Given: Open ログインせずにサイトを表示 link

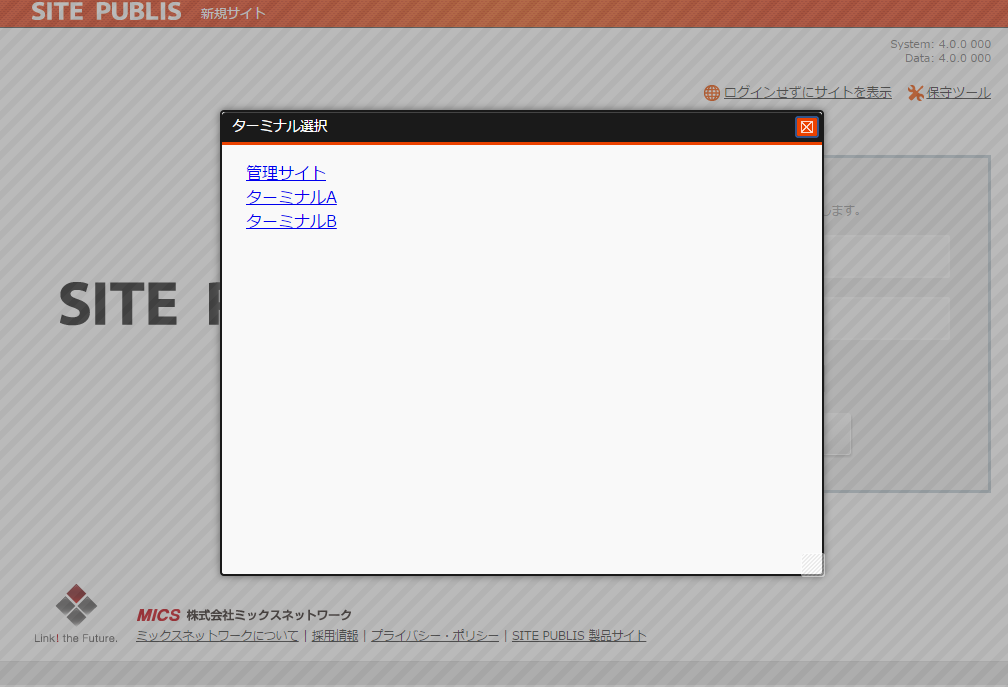Looking at the screenshot, I should pyautogui.click(x=807, y=93).
